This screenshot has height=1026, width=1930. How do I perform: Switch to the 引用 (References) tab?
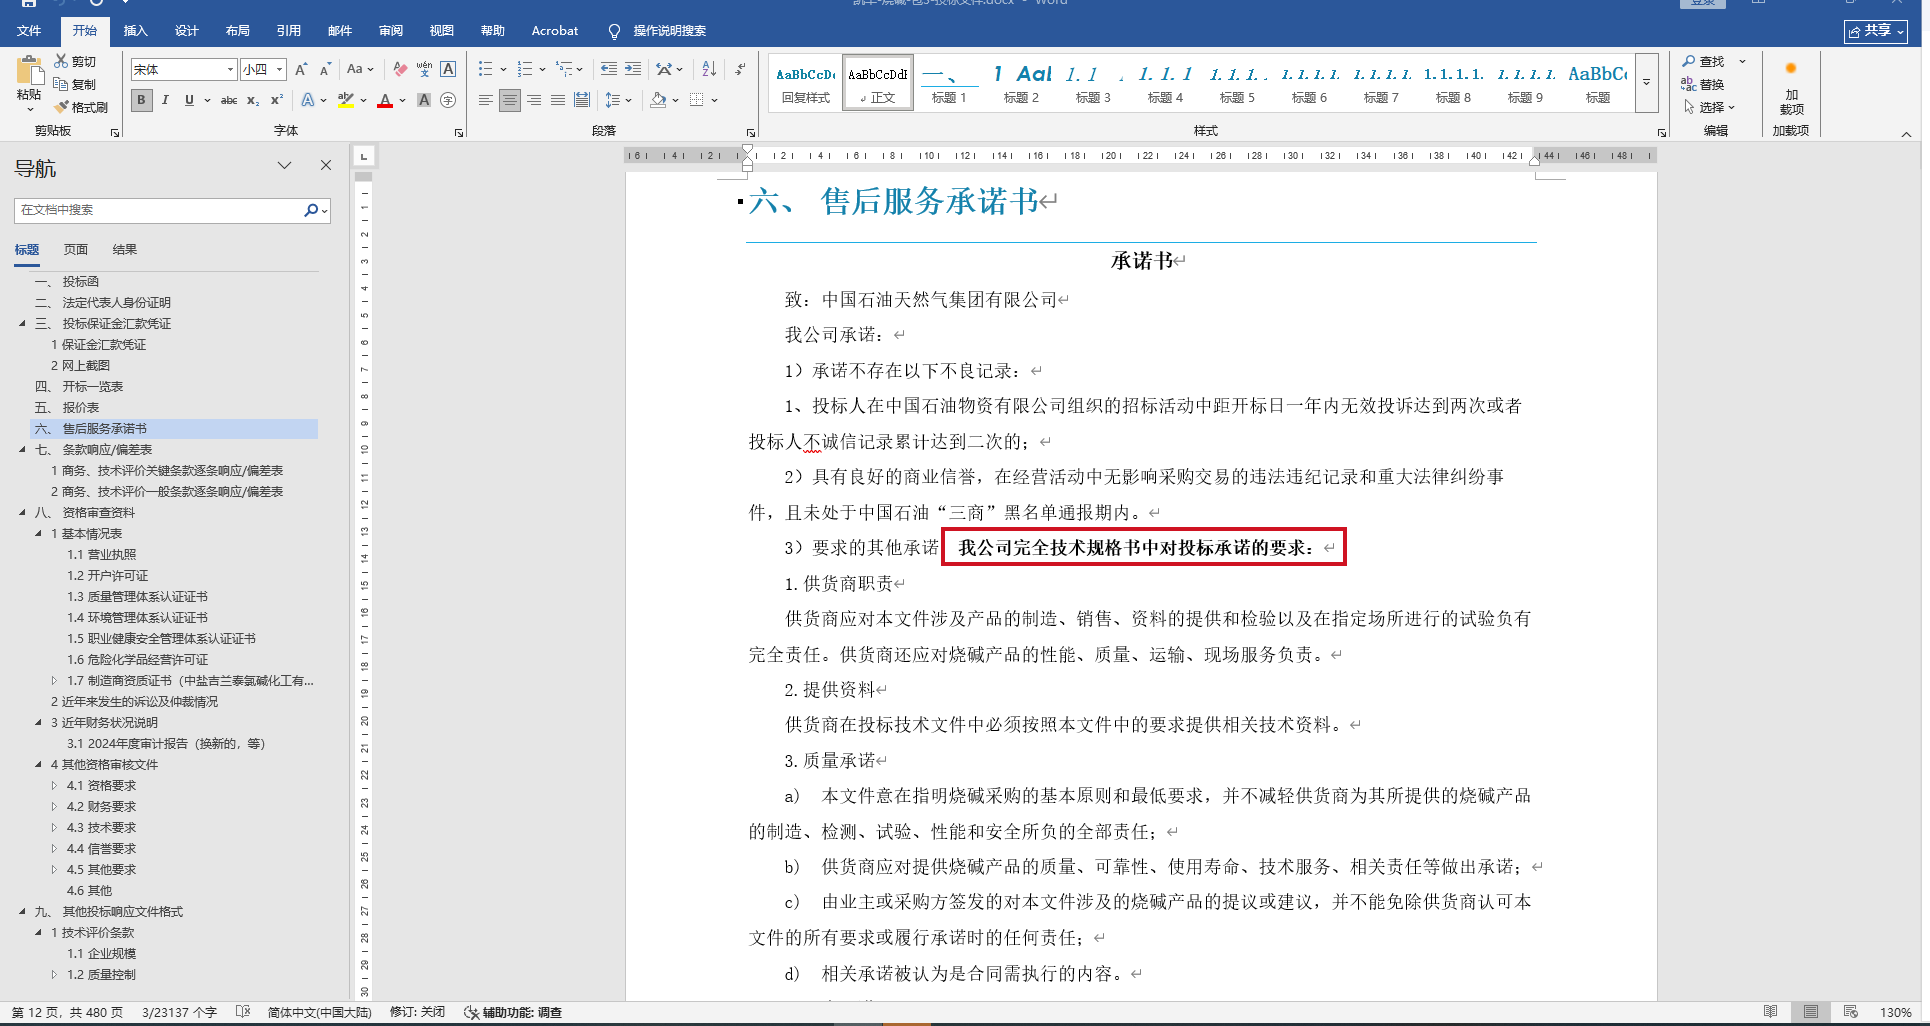click(x=289, y=31)
